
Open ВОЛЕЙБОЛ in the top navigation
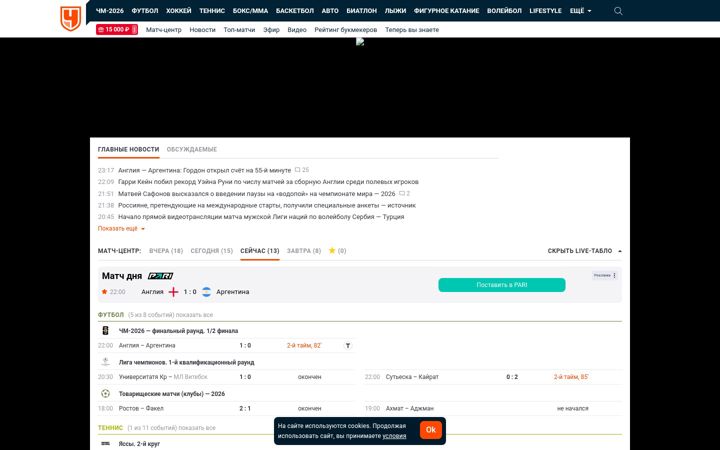pyautogui.click(x=504, y=11)
